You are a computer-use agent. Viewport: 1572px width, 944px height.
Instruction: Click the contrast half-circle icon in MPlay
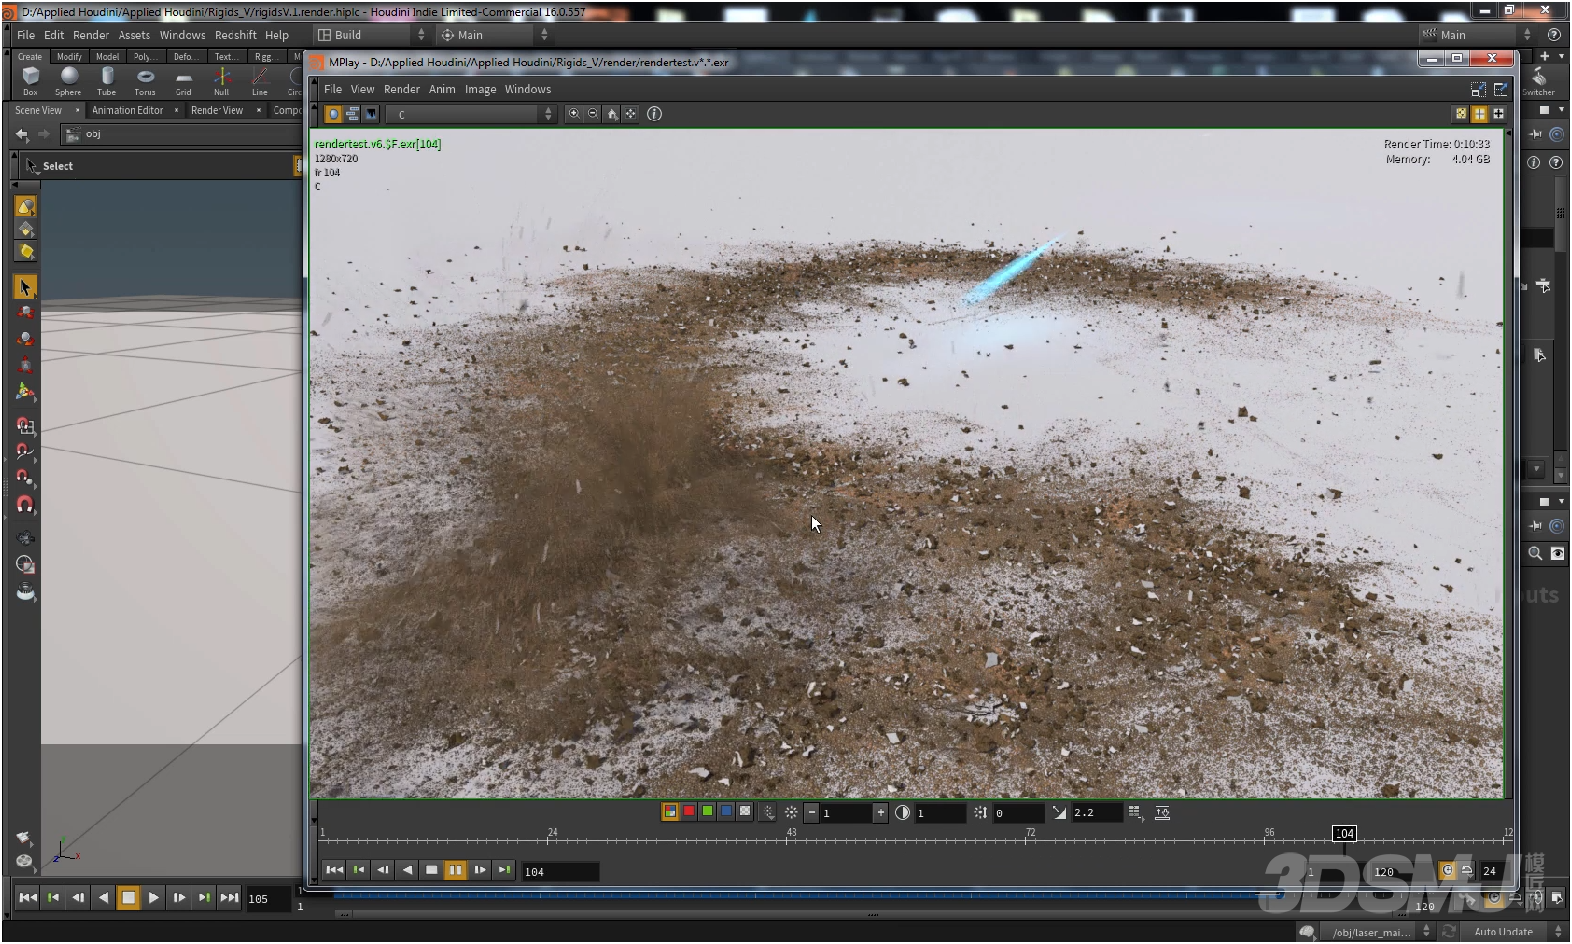click(x=902, y=813)
